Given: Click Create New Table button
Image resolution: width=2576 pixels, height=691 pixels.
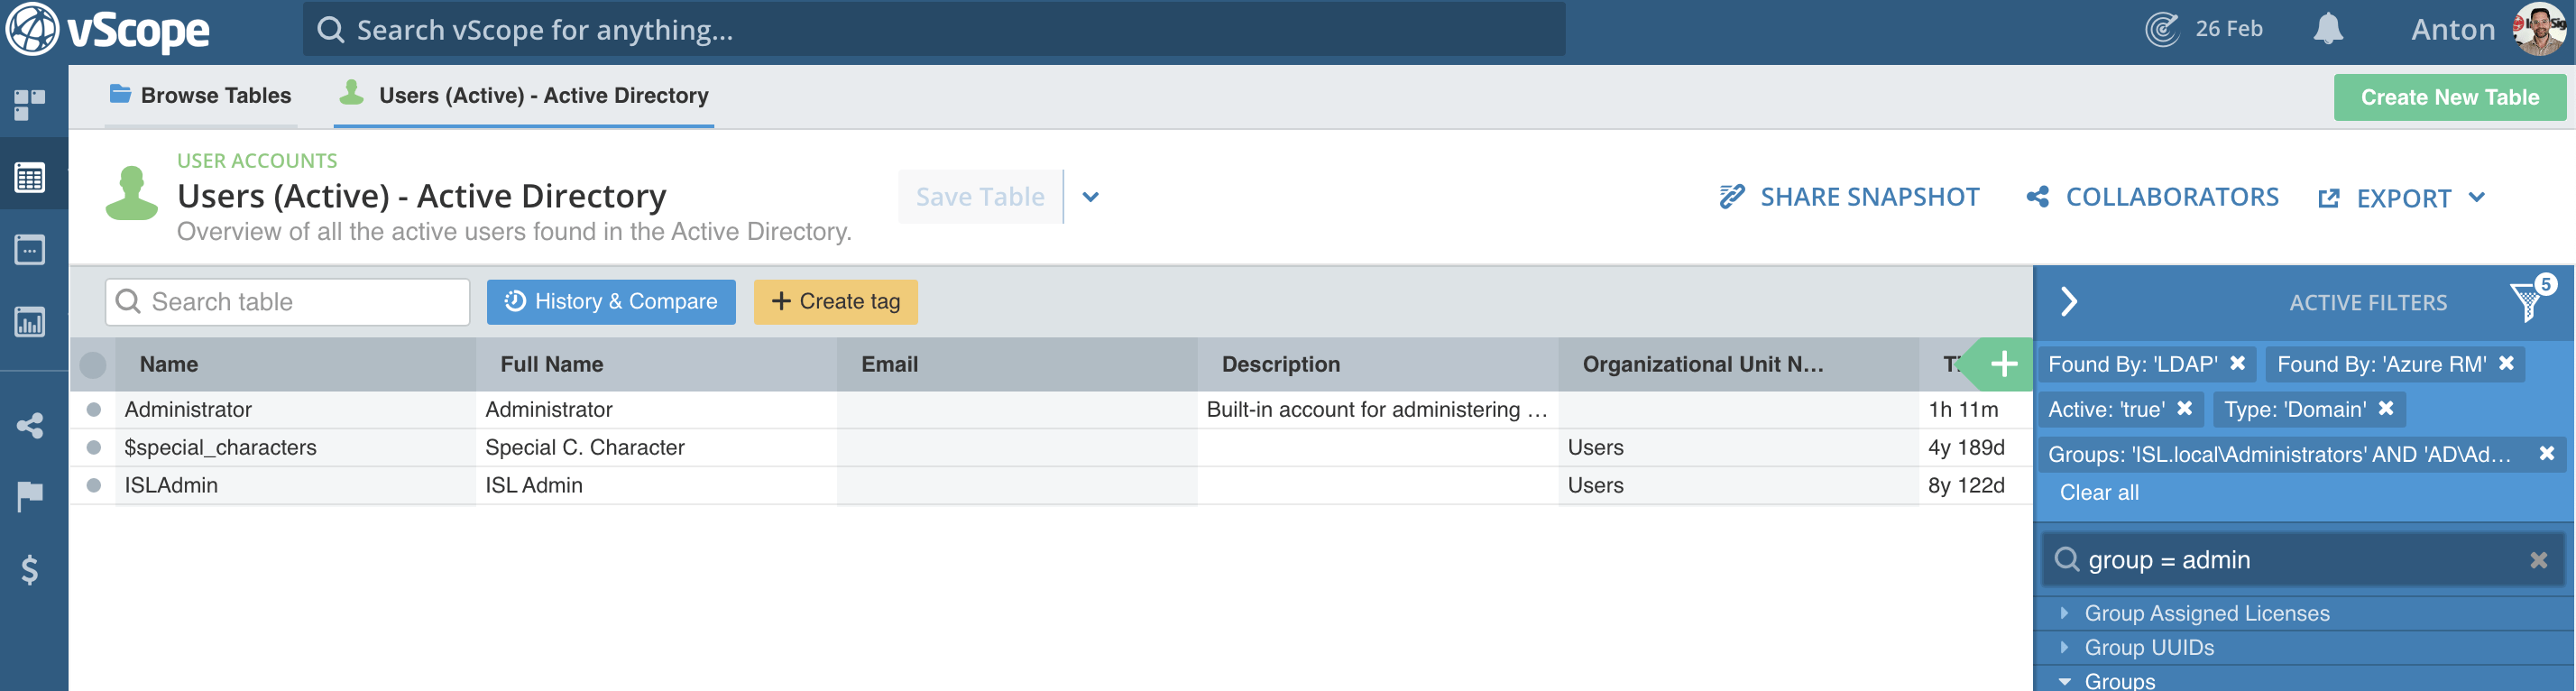Looking at the screenshot, I should point(2449,97).
